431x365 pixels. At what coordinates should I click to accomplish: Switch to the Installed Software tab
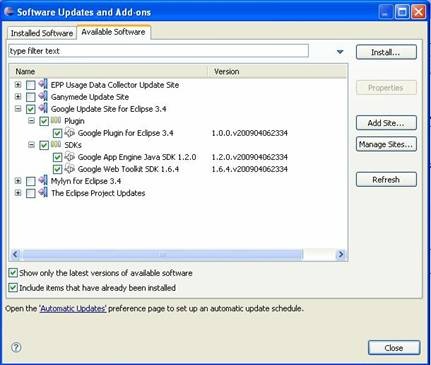tap(42, 33)
